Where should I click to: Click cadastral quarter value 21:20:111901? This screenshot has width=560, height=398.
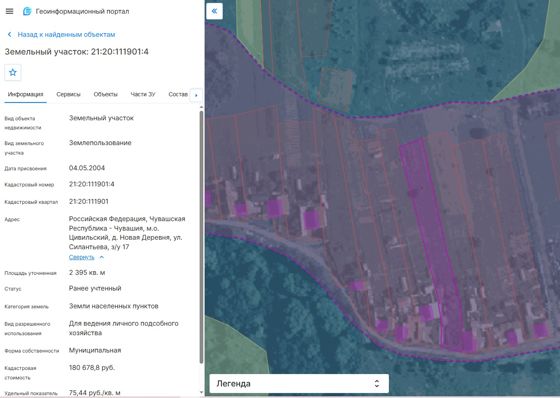coord(89,202)
